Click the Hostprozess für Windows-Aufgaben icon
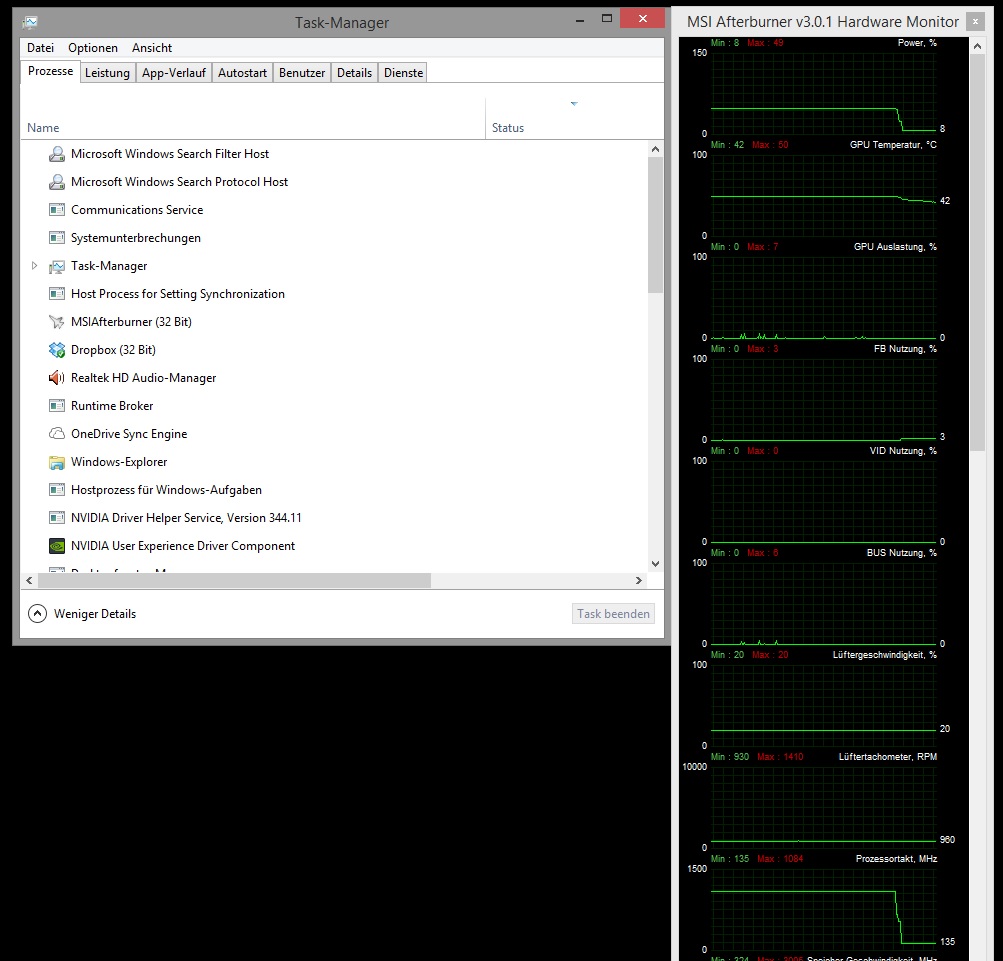This screenshot has width=1003, height=961. [x=57, y=490]
